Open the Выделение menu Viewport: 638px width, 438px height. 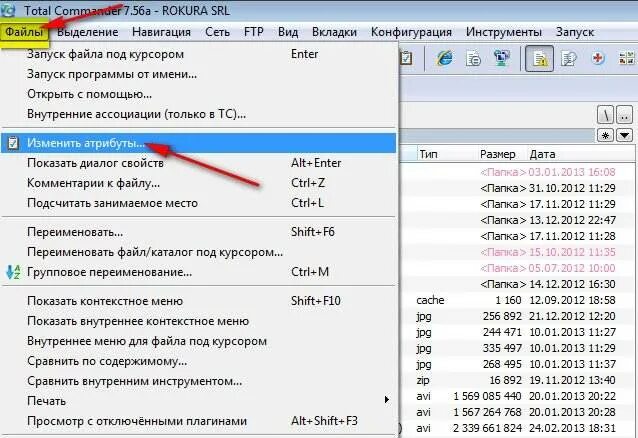click(x=87, y=32)
